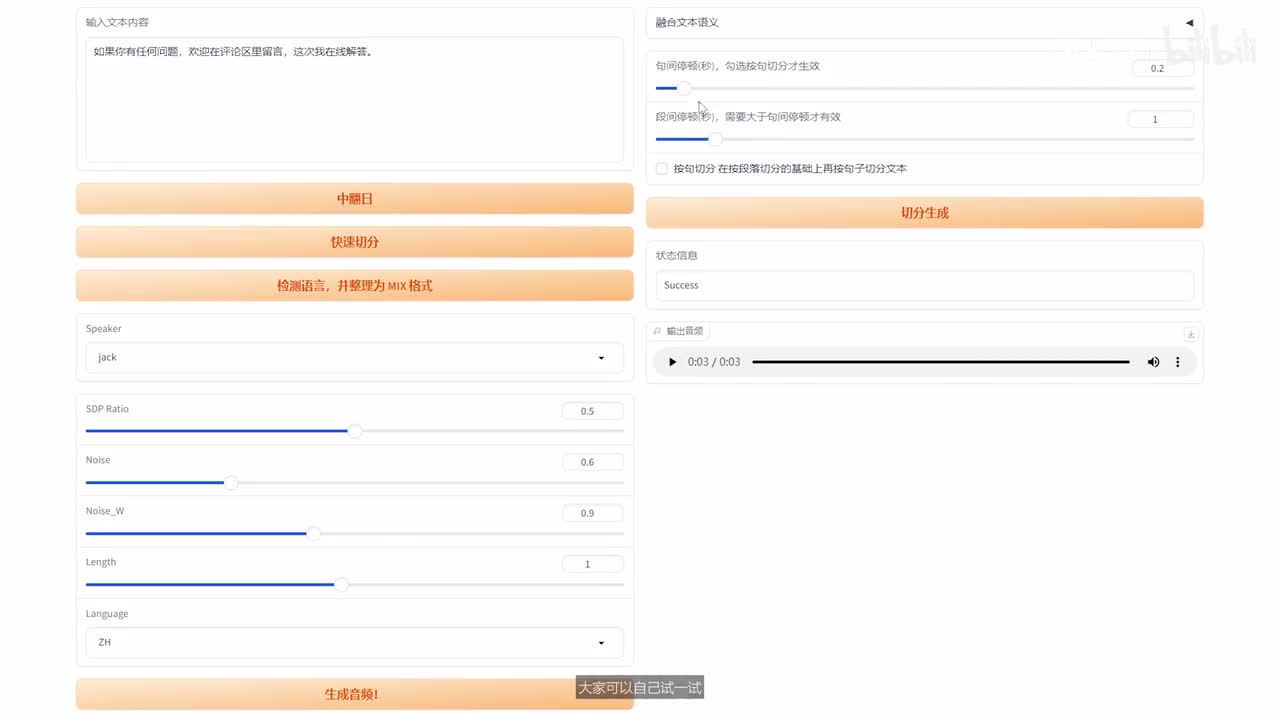The height and width of the screenshot is (720, 1280).
Task: Click the 句间停顿 value field
Action: [x=1162, y=69]
